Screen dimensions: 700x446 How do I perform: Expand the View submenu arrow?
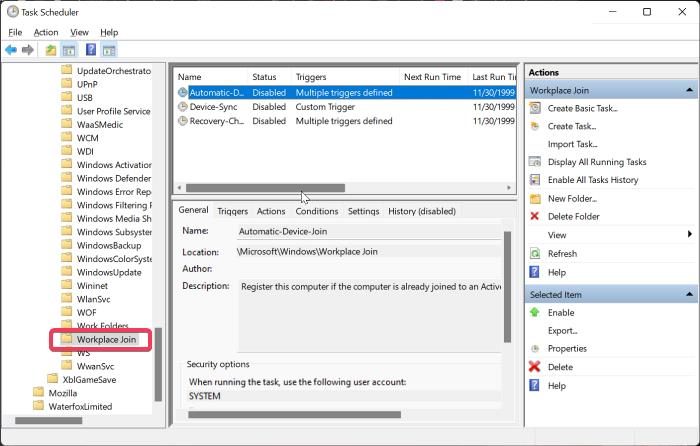coord(690,234)
